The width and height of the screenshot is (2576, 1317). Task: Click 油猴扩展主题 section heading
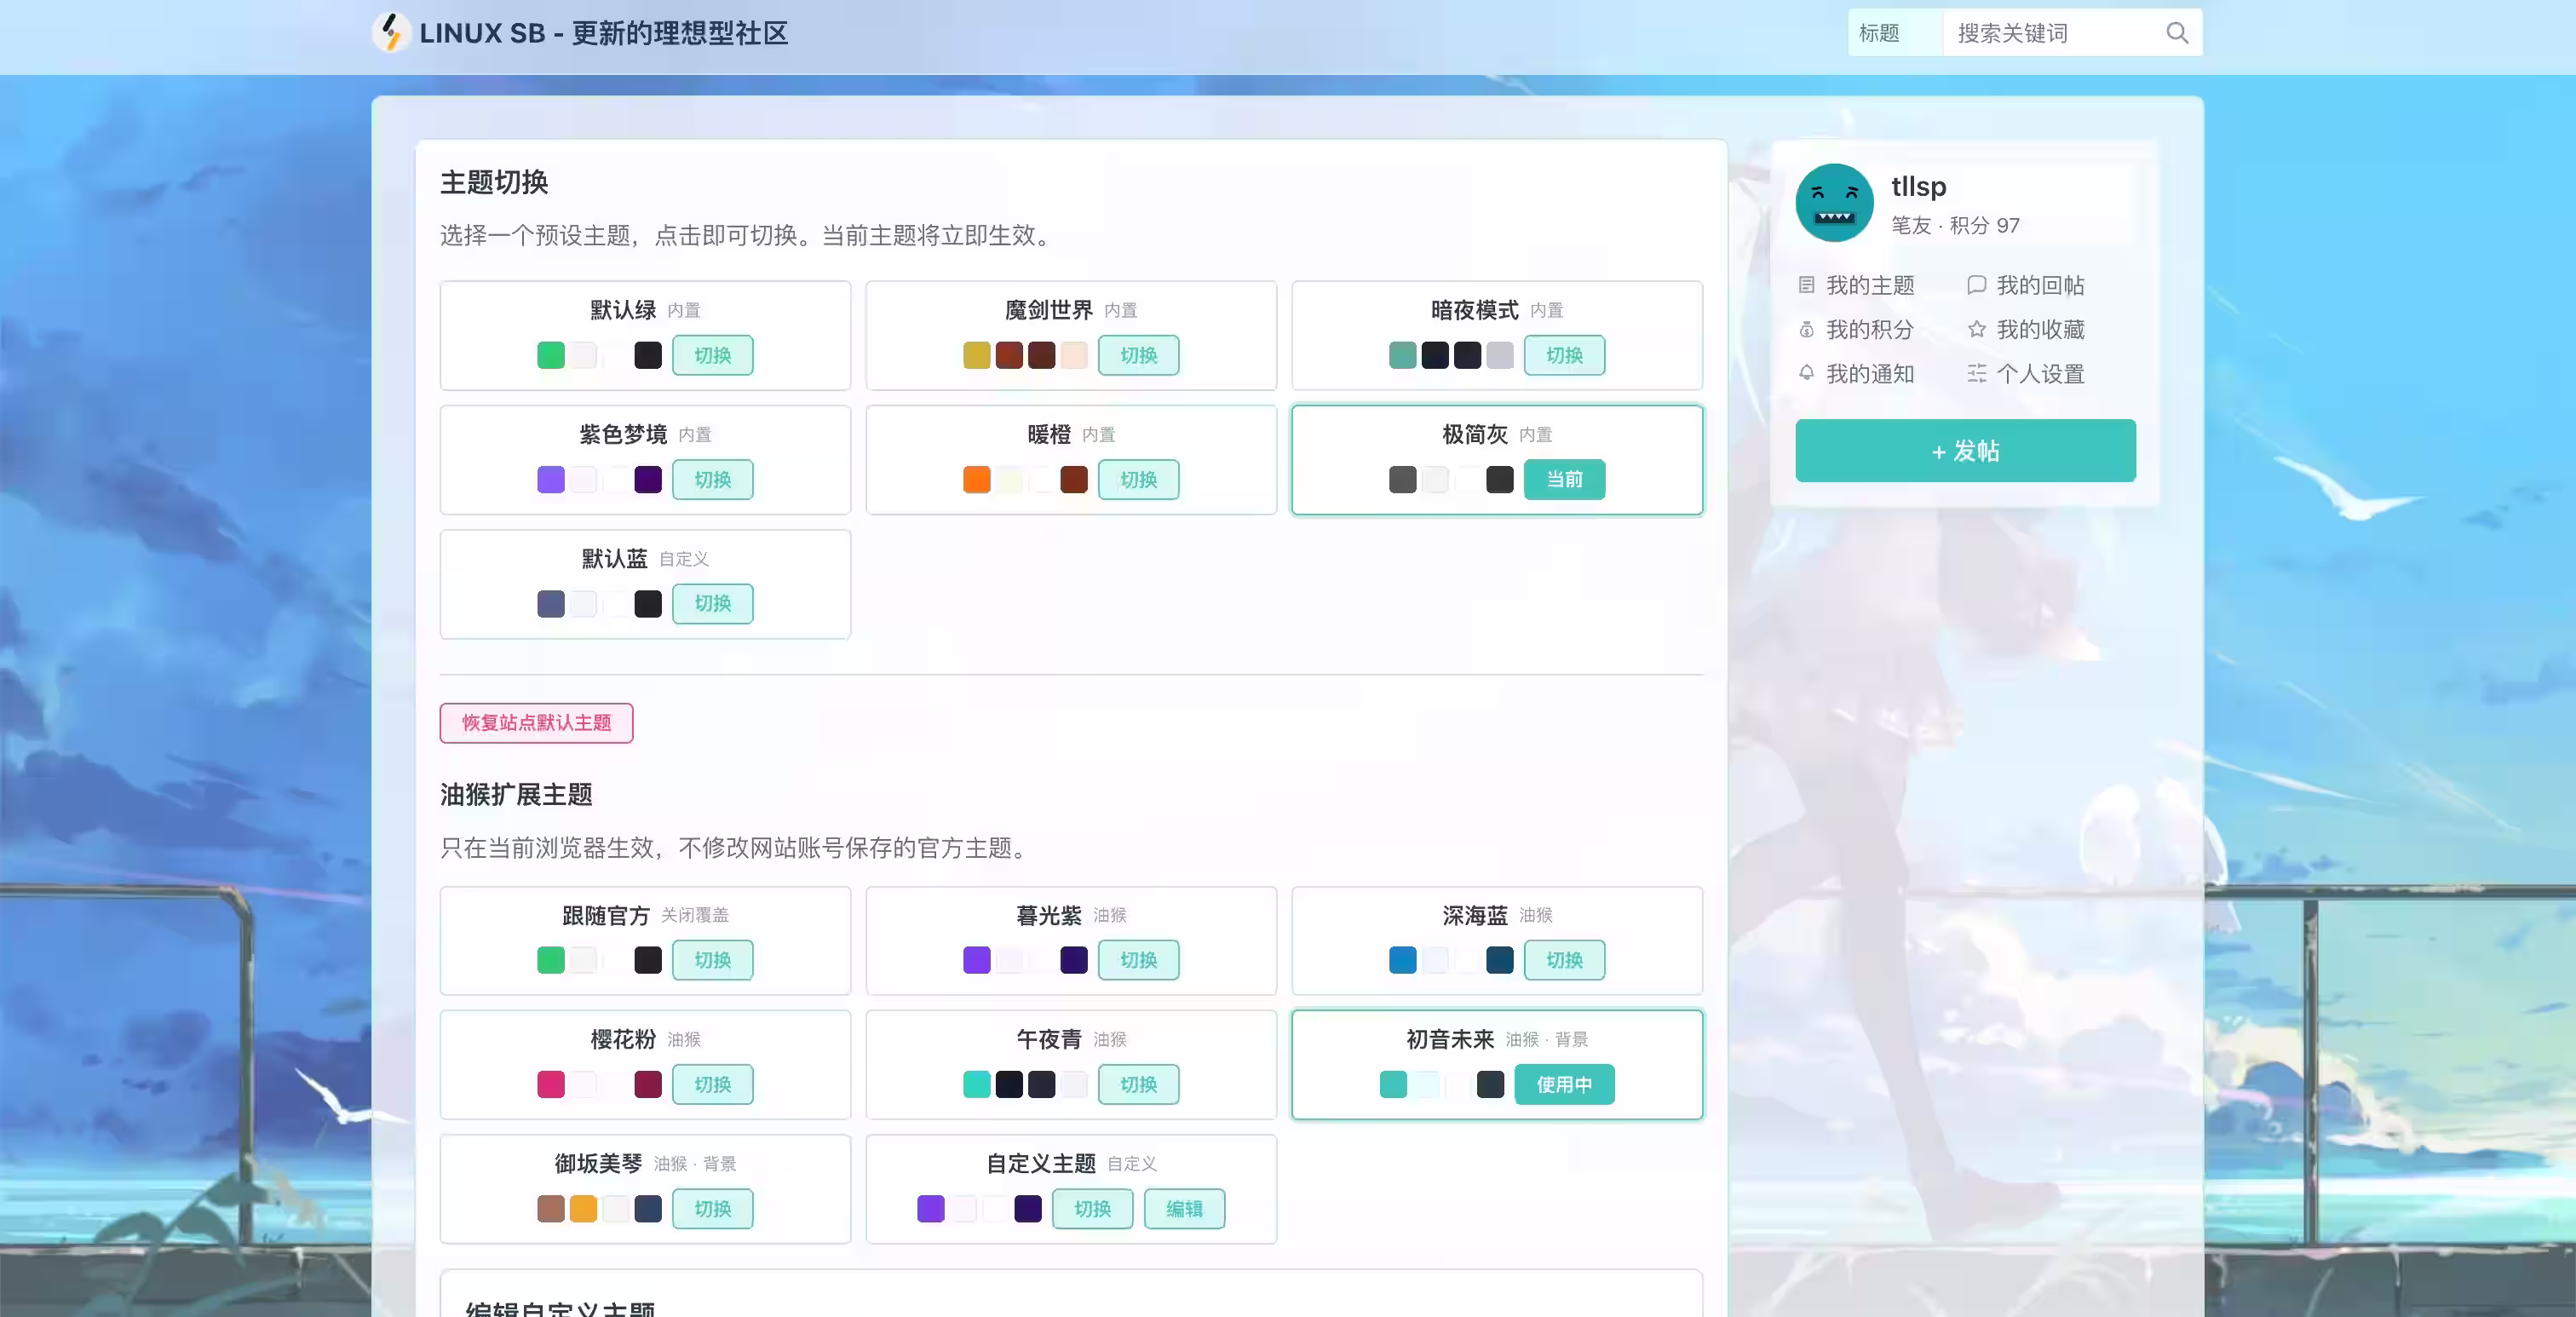coord(516,794)
